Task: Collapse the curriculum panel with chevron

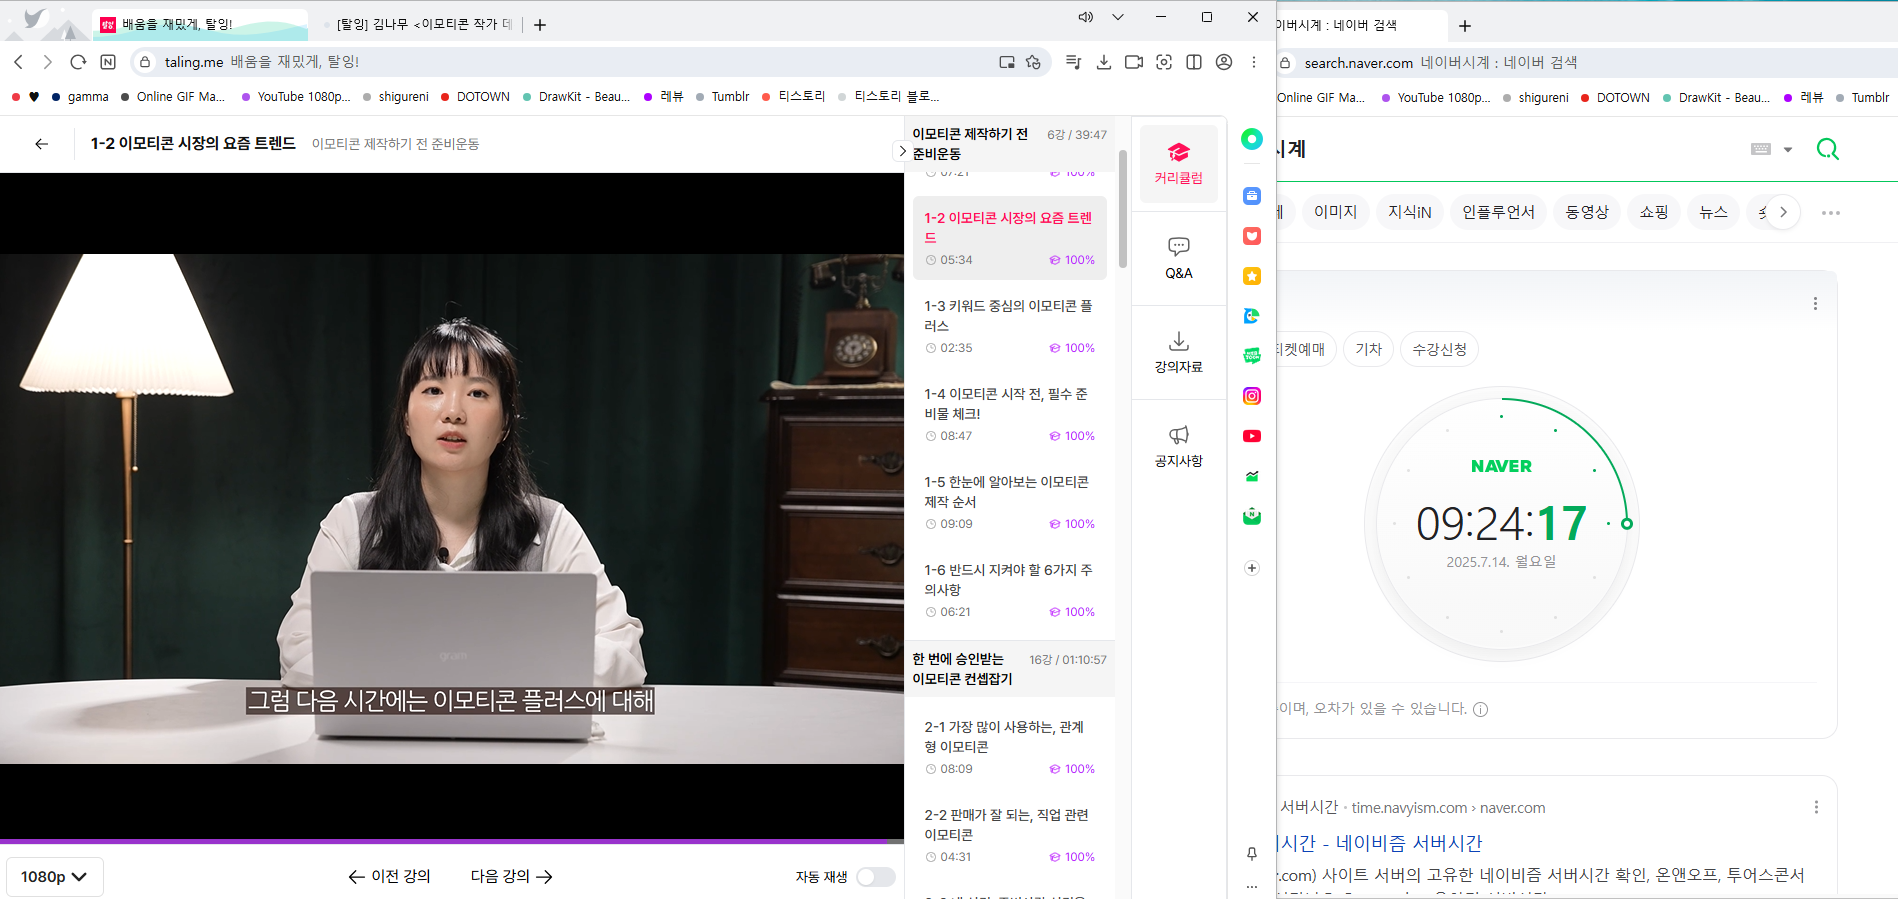Action: tap(901, 151)
